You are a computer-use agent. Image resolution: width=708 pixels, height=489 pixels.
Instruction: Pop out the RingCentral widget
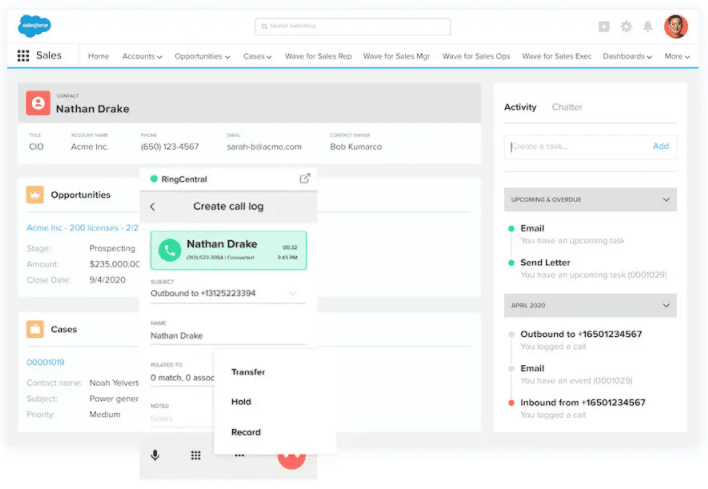point(305,179)
